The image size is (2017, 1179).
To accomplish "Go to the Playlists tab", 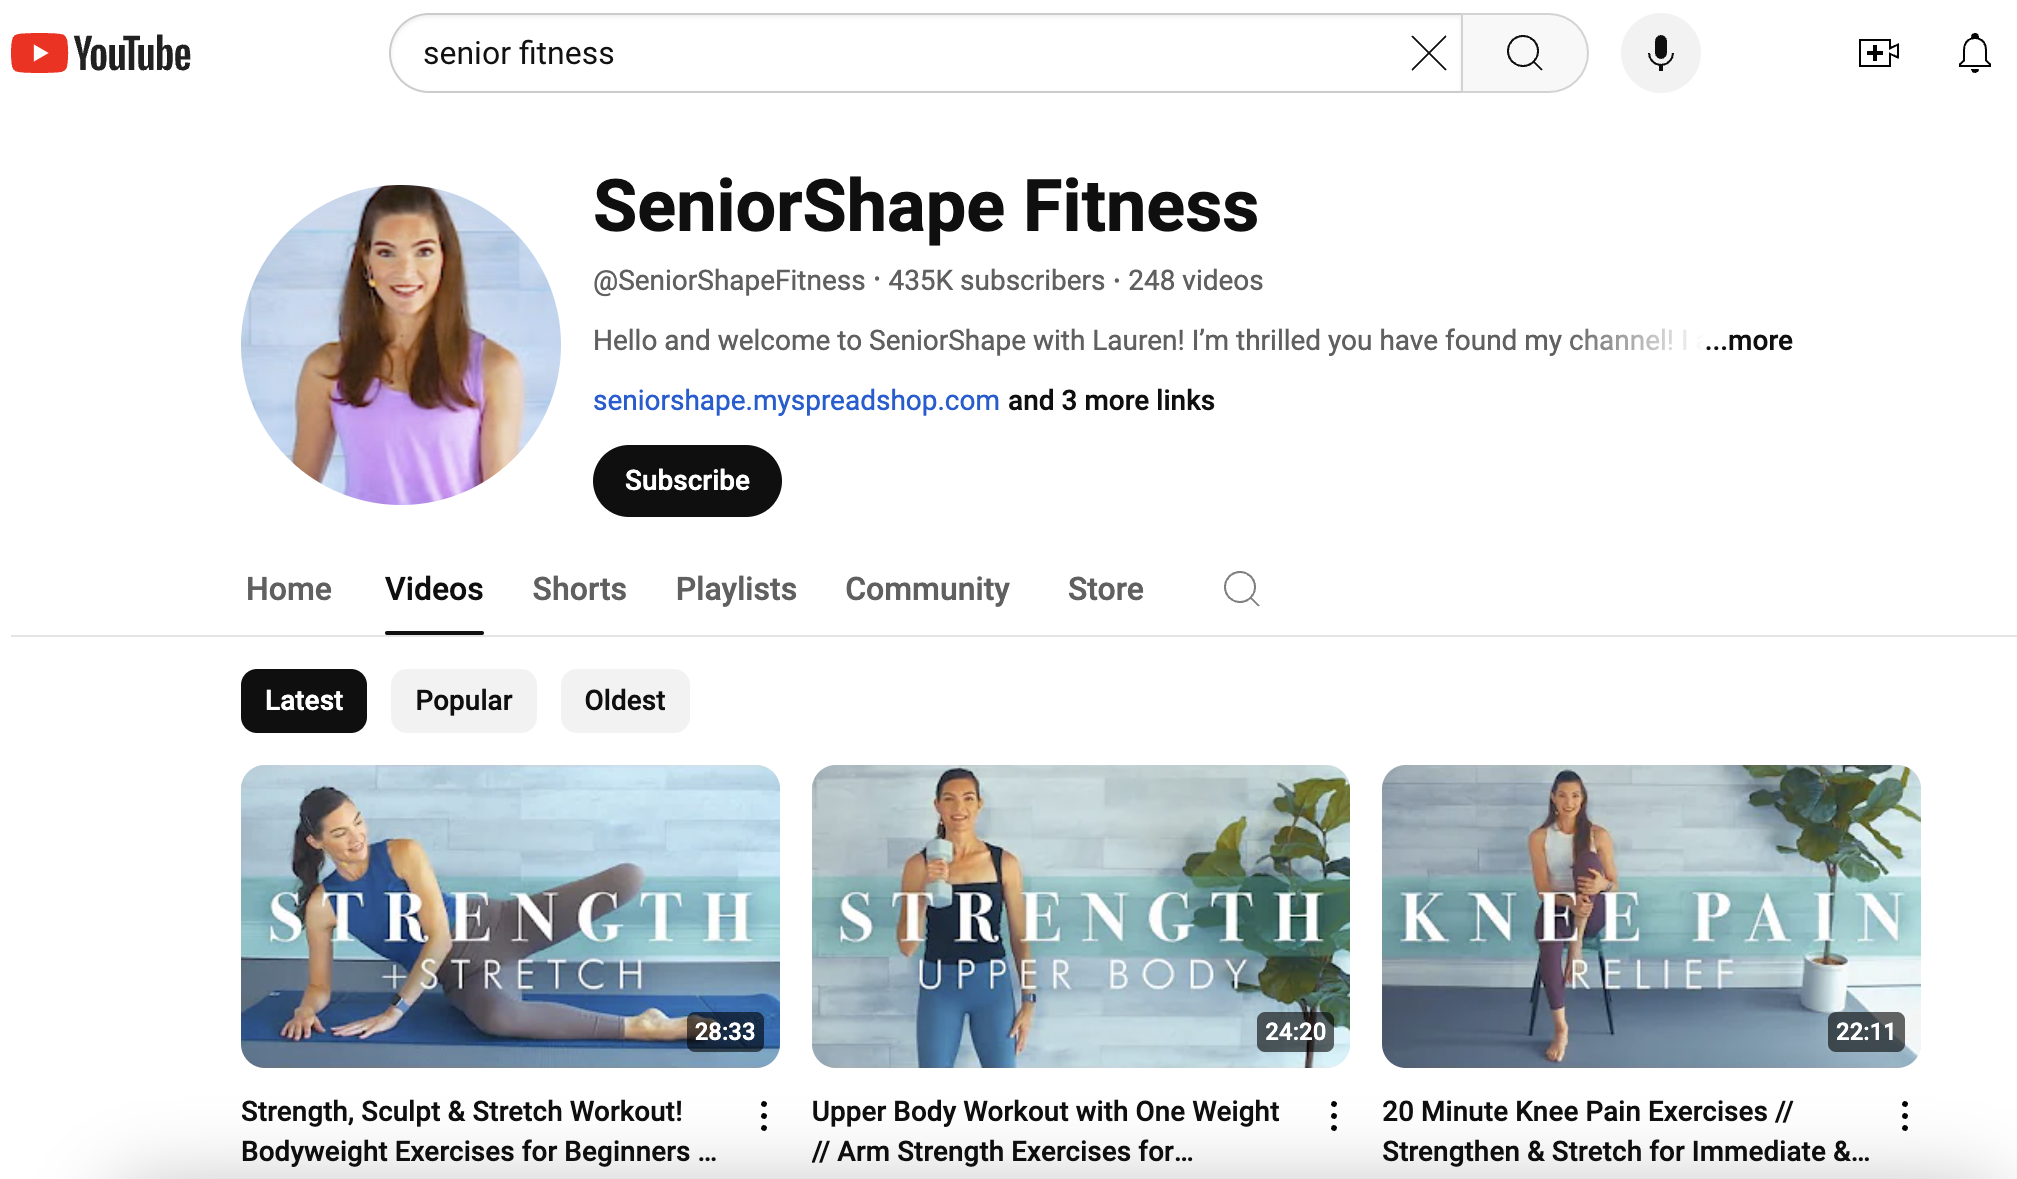I will tap(736, 589).
